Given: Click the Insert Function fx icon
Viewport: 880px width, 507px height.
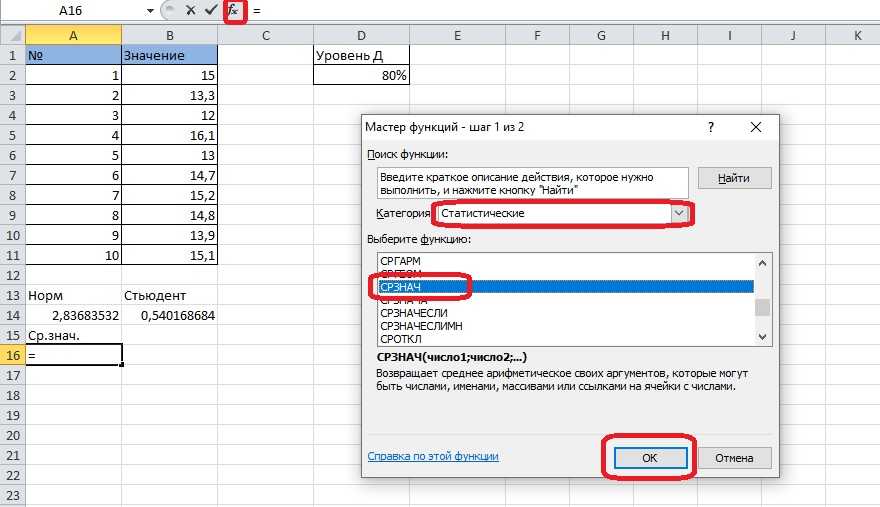Looking at the screenshot, I should tap(233, 11).
